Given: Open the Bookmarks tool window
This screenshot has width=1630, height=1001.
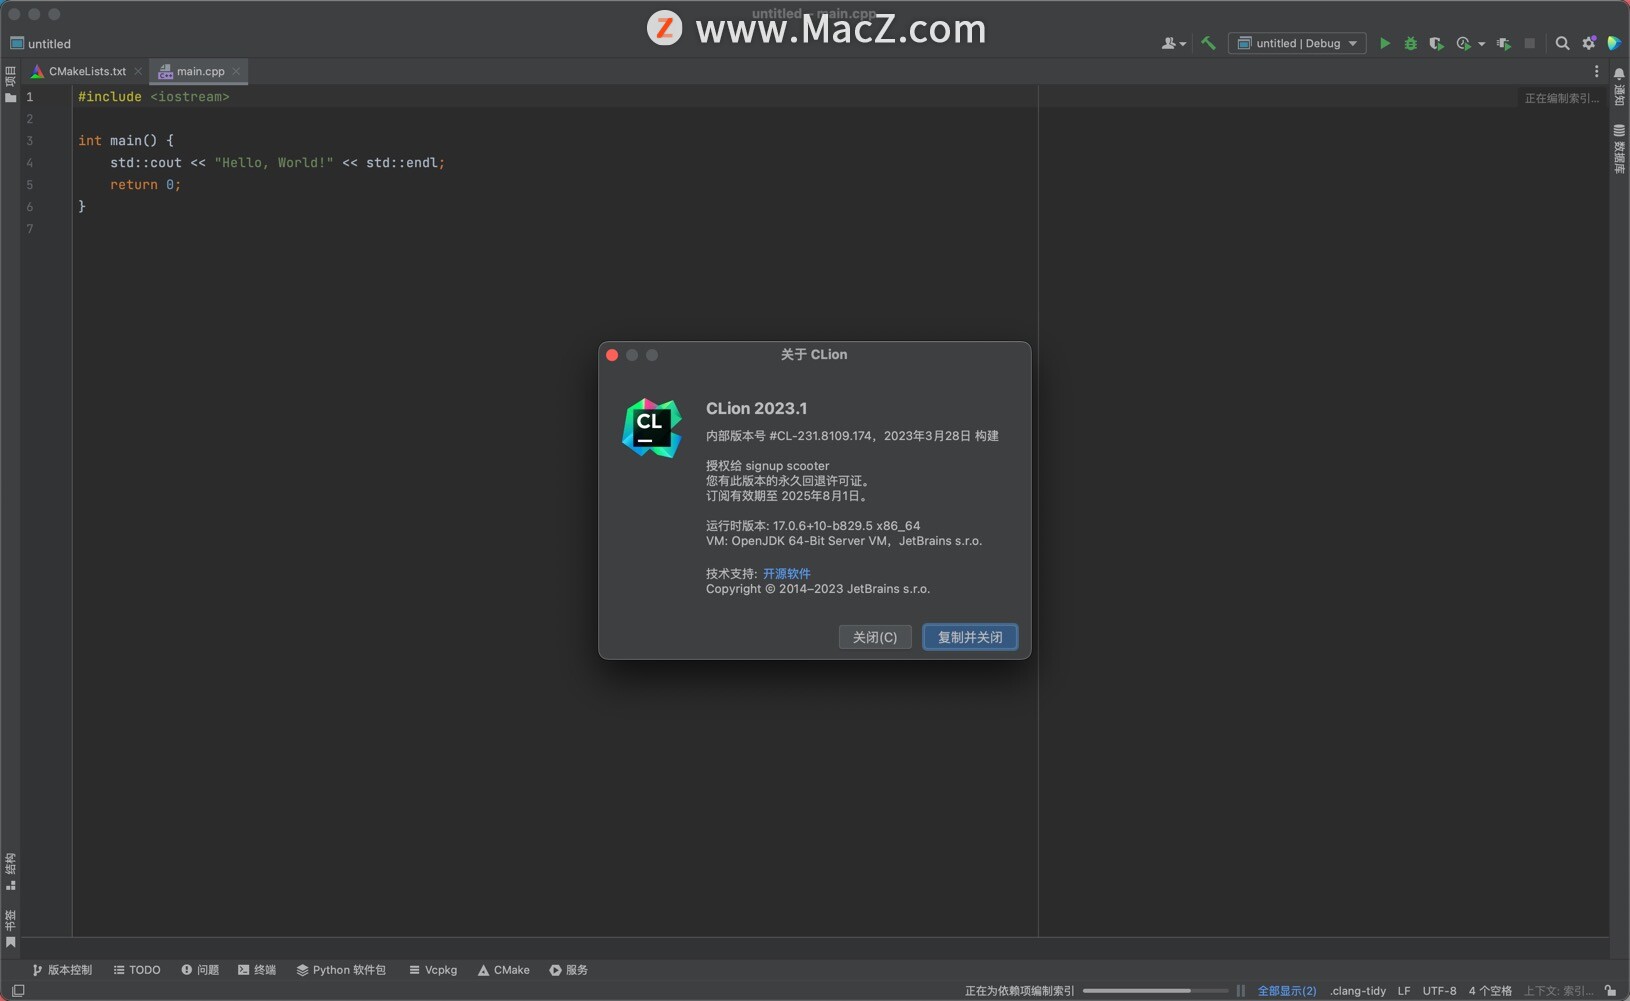Looking at the screenshot, I should (x=11, y=929).
